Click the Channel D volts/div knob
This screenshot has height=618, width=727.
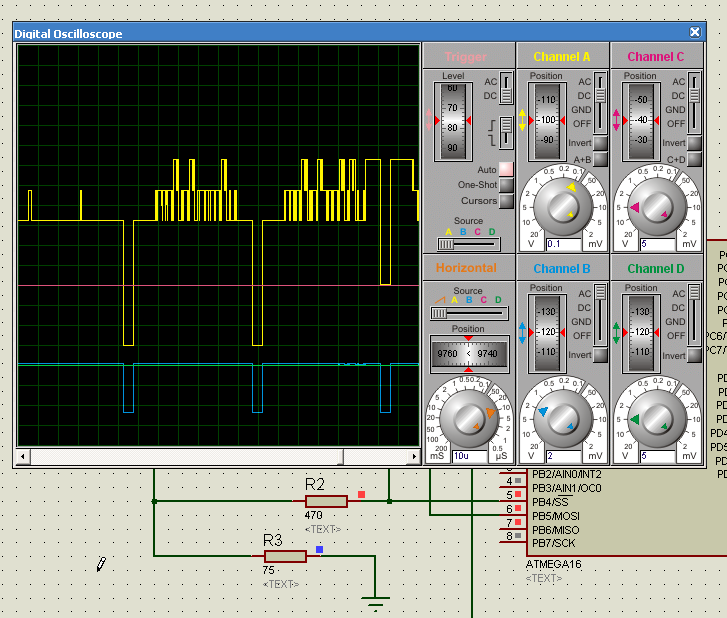(x=657, y=418)
